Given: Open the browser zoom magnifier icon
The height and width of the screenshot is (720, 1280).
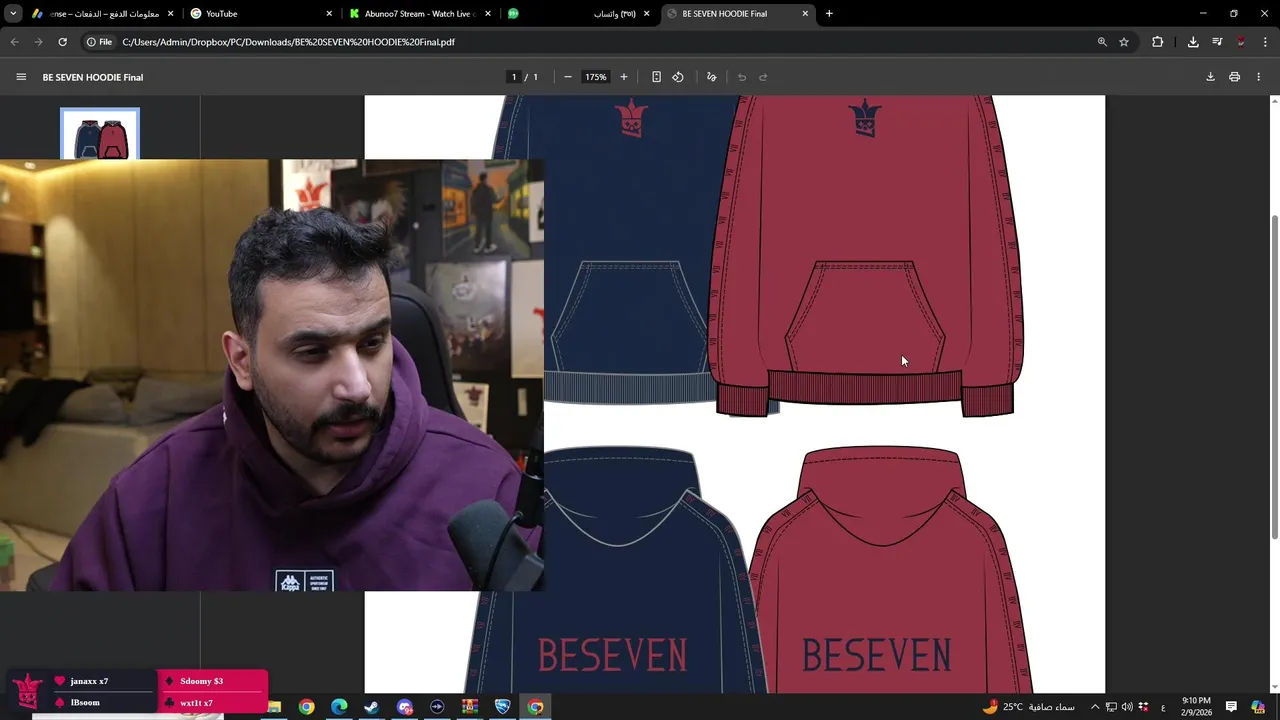Looking at the screenshot, I should pyautogui.click(x=1102, y=42).
